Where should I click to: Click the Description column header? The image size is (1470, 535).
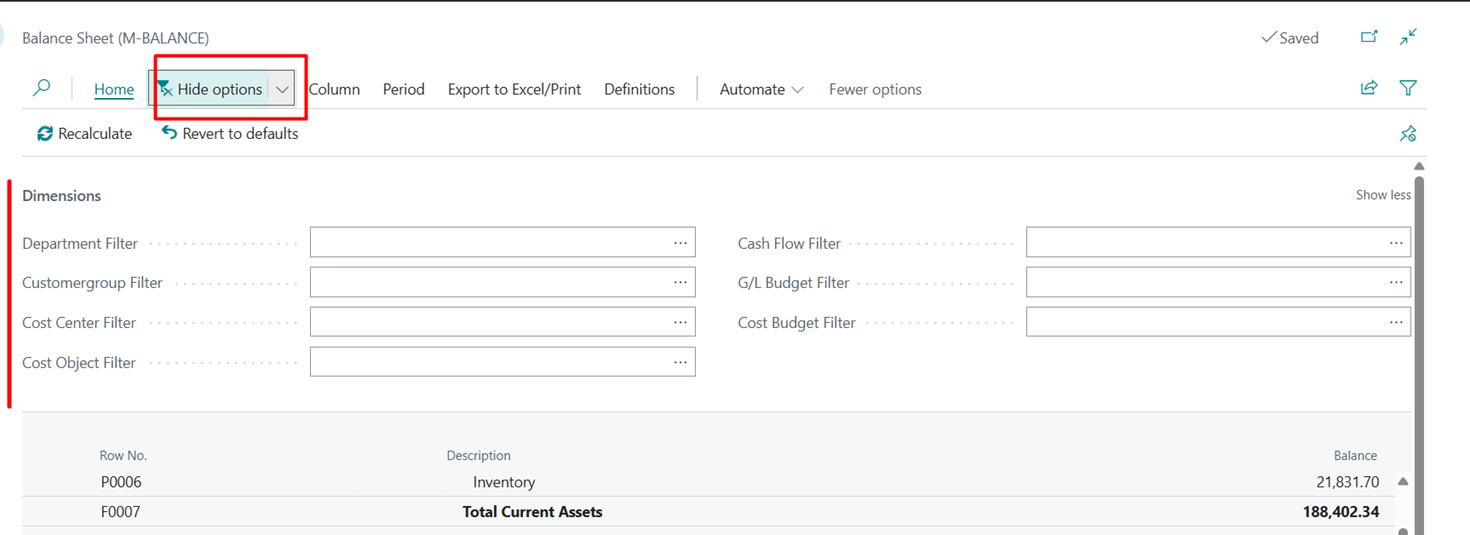point(478,455)
